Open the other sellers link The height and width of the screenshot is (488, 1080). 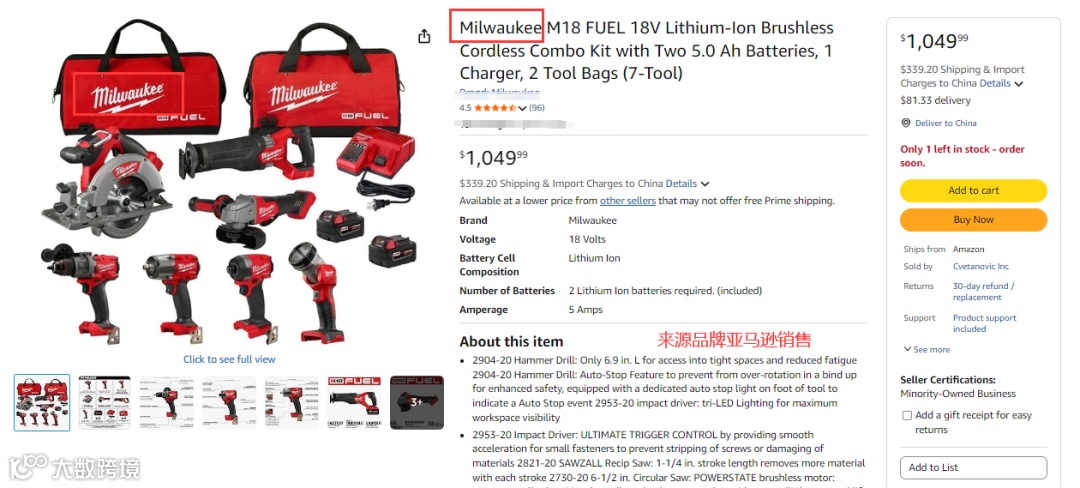(x=627, y=201)
